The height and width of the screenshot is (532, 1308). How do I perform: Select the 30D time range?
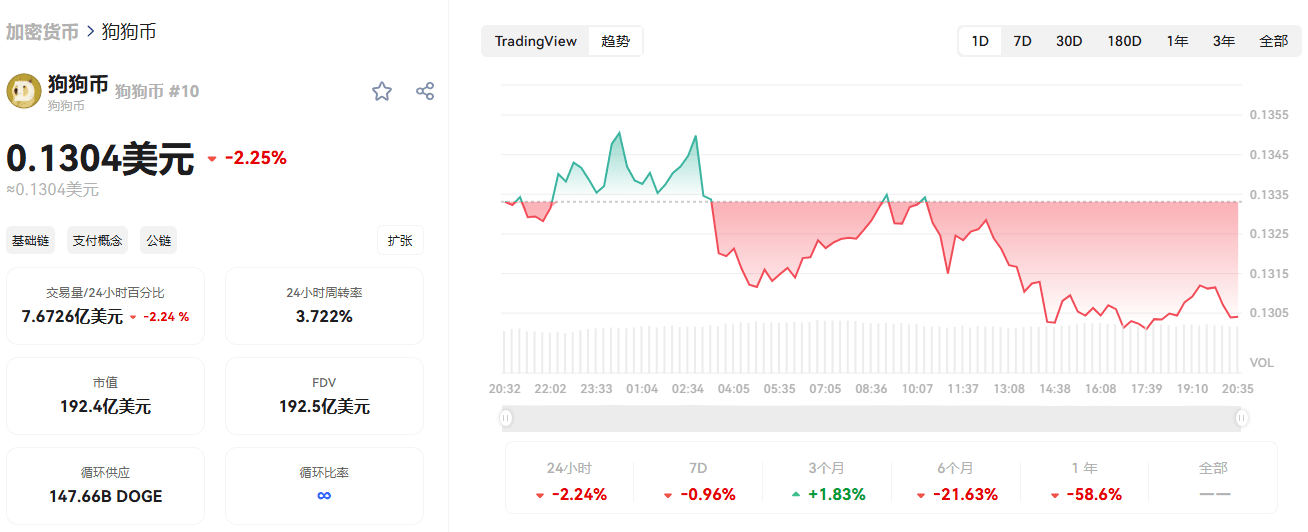pyautogui.click(x=1069, y=41)
